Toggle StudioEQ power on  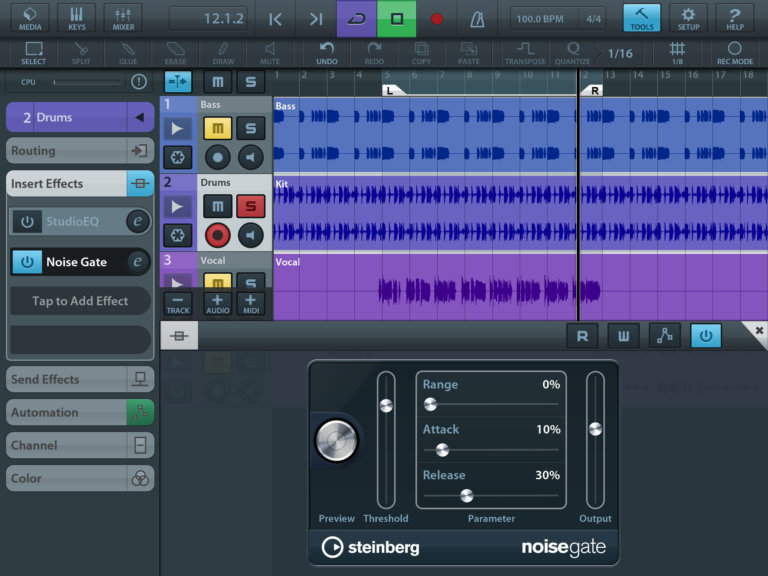click(x=27, y=221)
